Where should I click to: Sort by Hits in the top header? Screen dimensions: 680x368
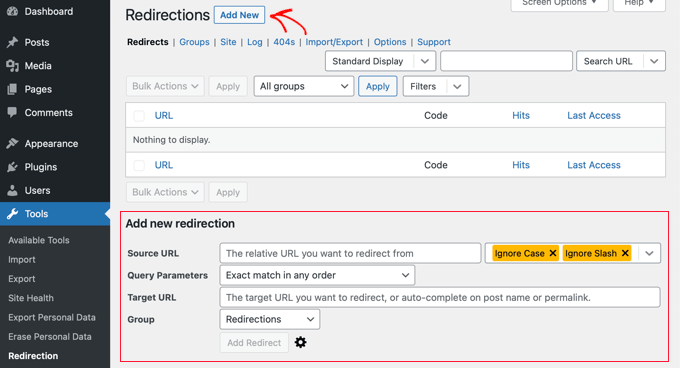coord(521,116)
